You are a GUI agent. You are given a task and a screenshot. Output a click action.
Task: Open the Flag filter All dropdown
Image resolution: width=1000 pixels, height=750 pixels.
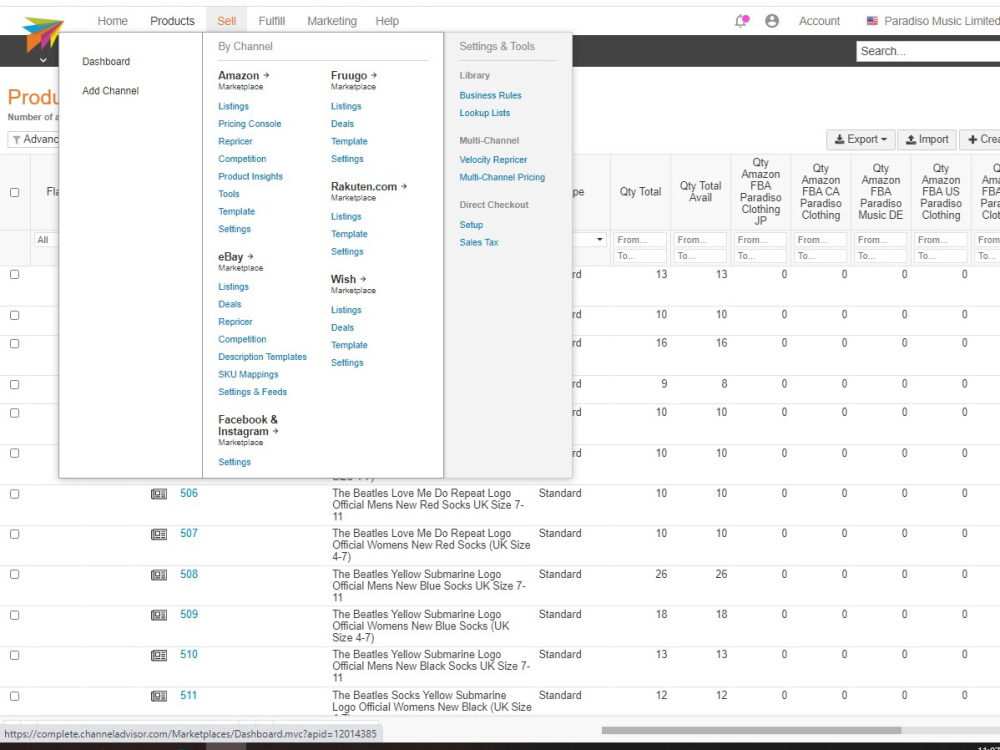(x=45, y=240)
